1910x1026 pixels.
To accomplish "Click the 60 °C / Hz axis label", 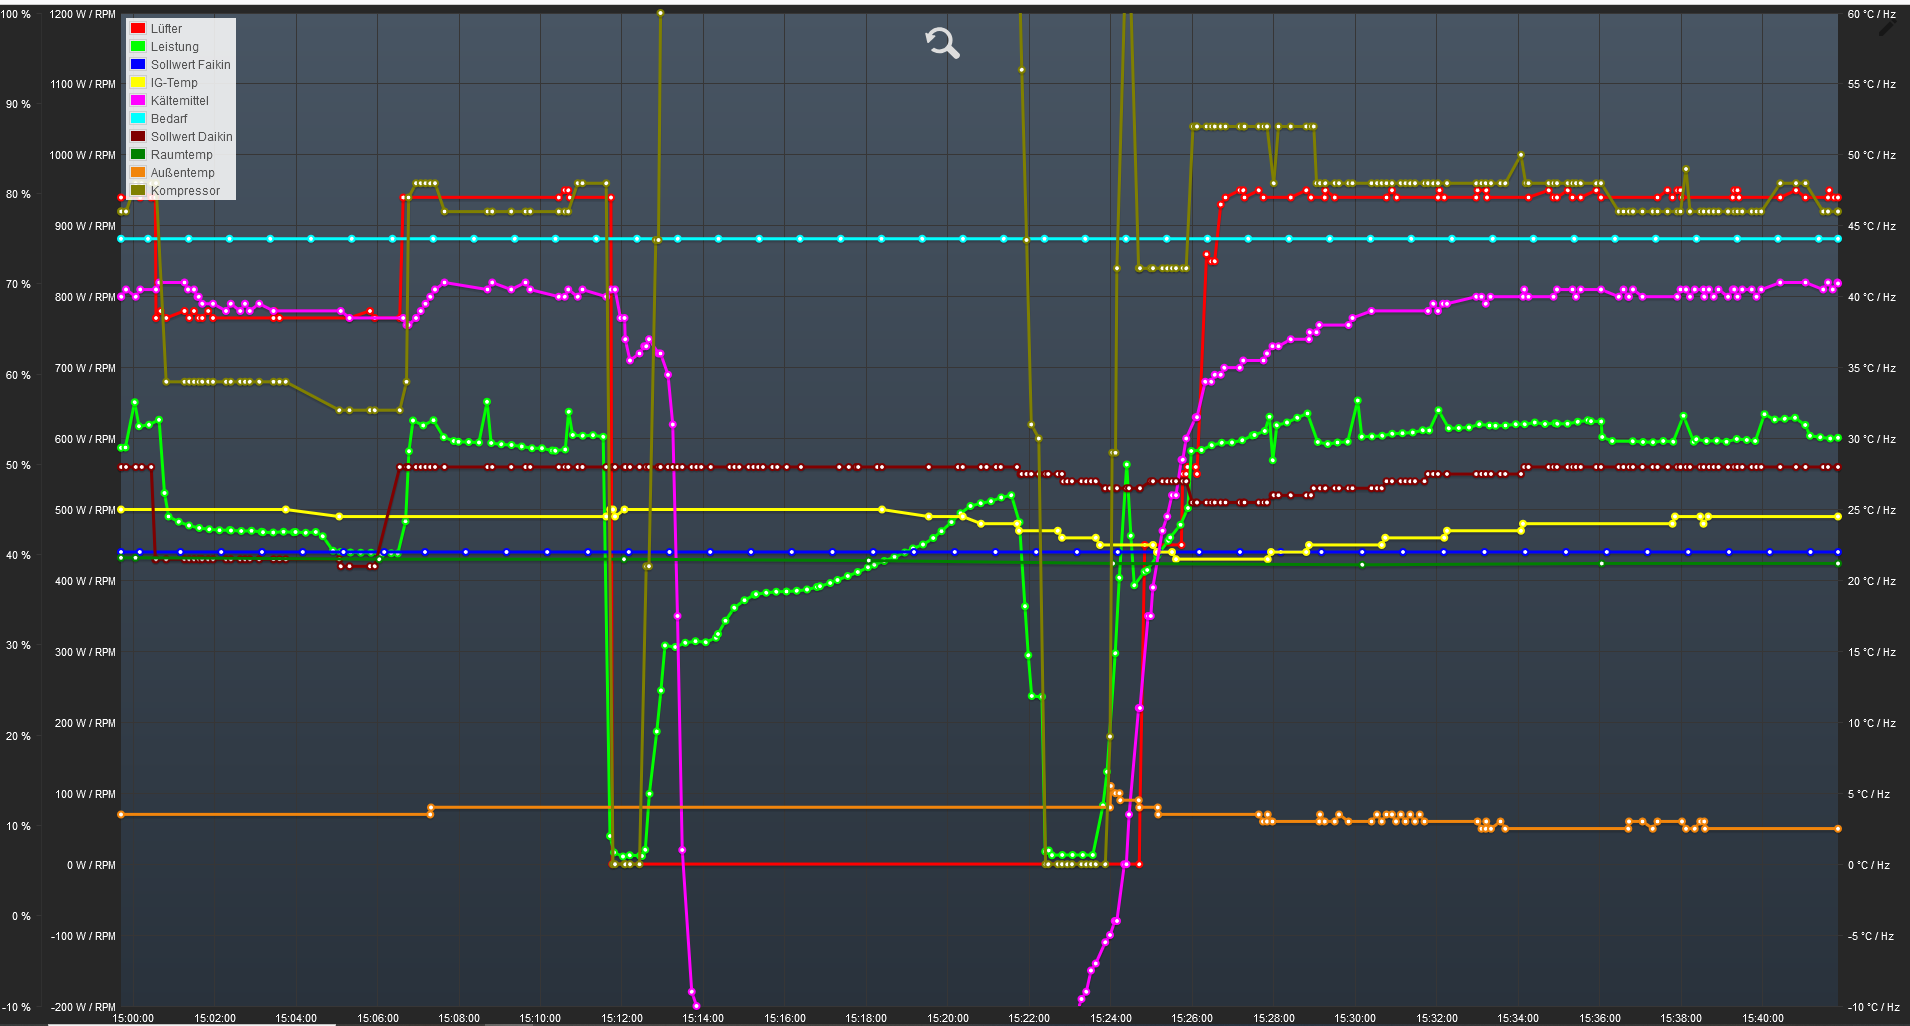I will 1871,14.
